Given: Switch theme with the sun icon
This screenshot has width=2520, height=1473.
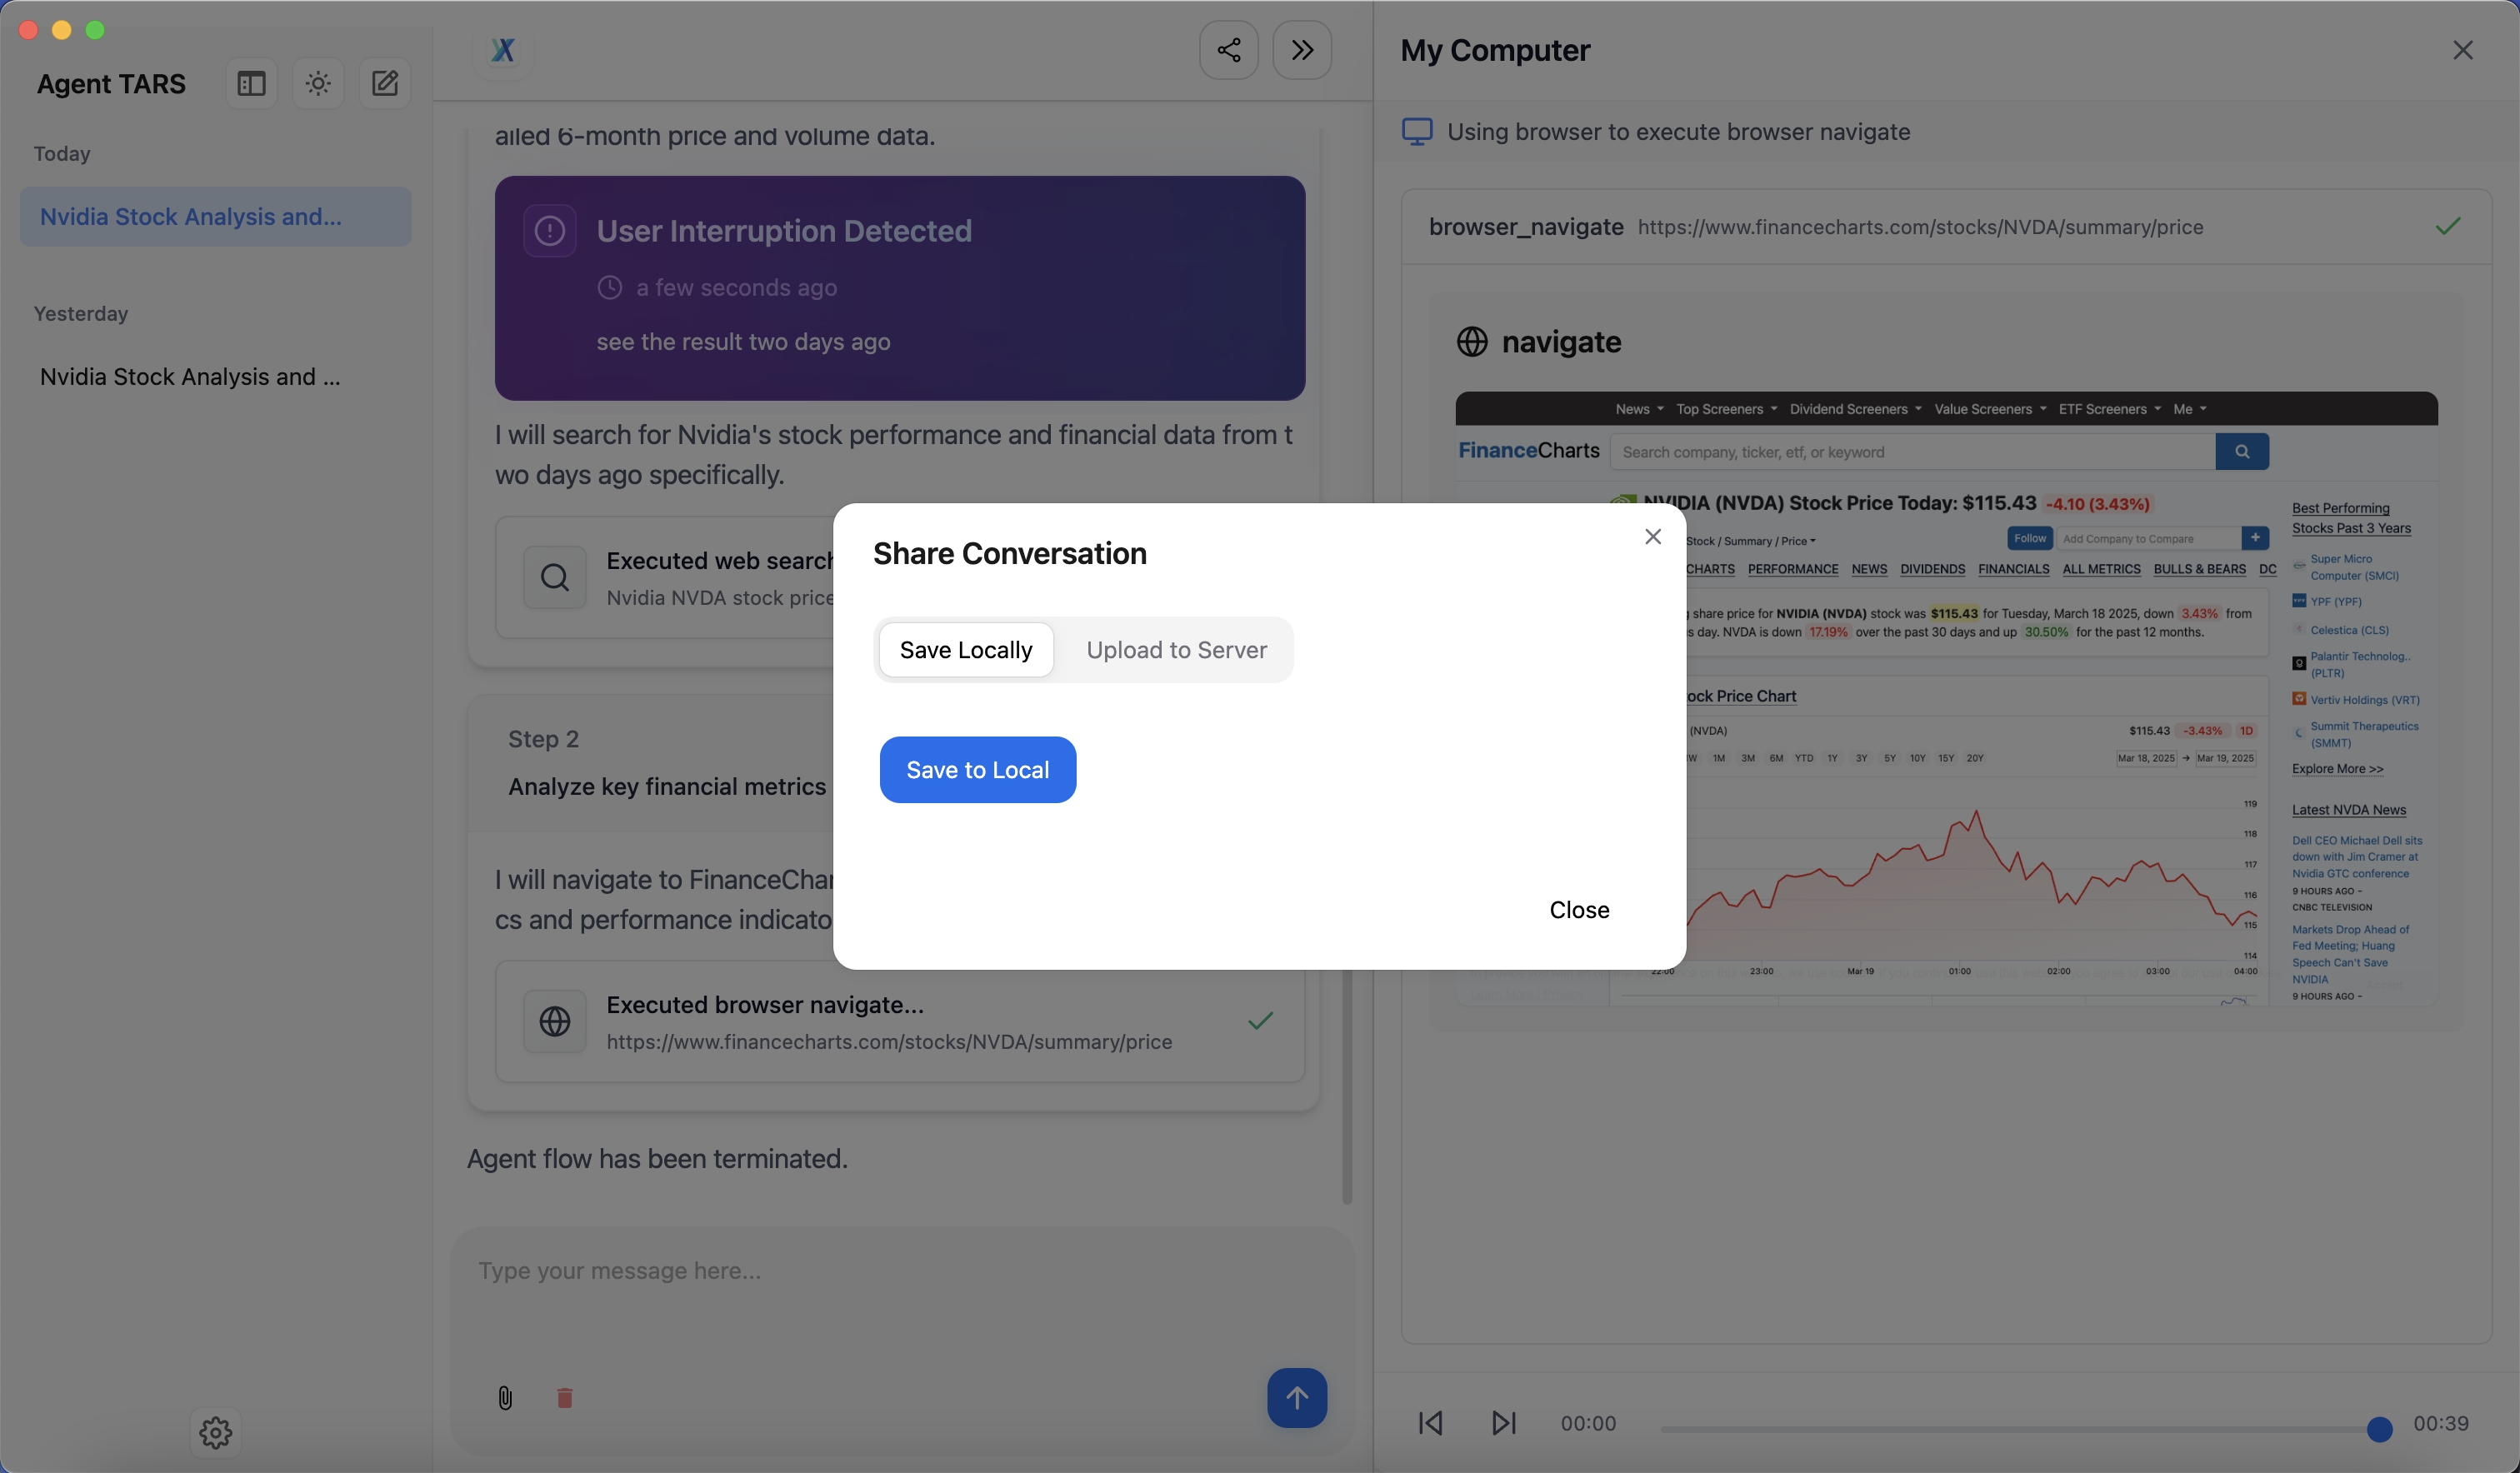Looking at the screenshot, I should [318, 83].
